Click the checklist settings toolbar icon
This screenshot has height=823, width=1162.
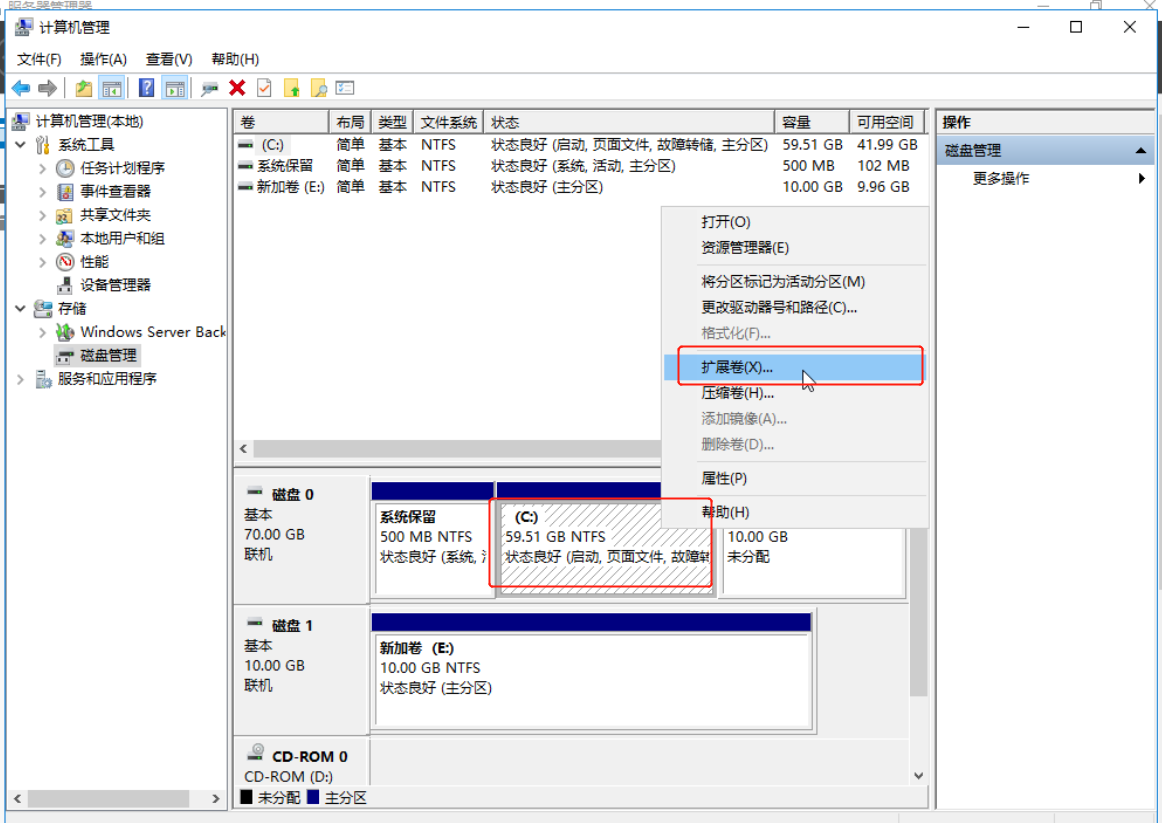[x=345, y=88]
